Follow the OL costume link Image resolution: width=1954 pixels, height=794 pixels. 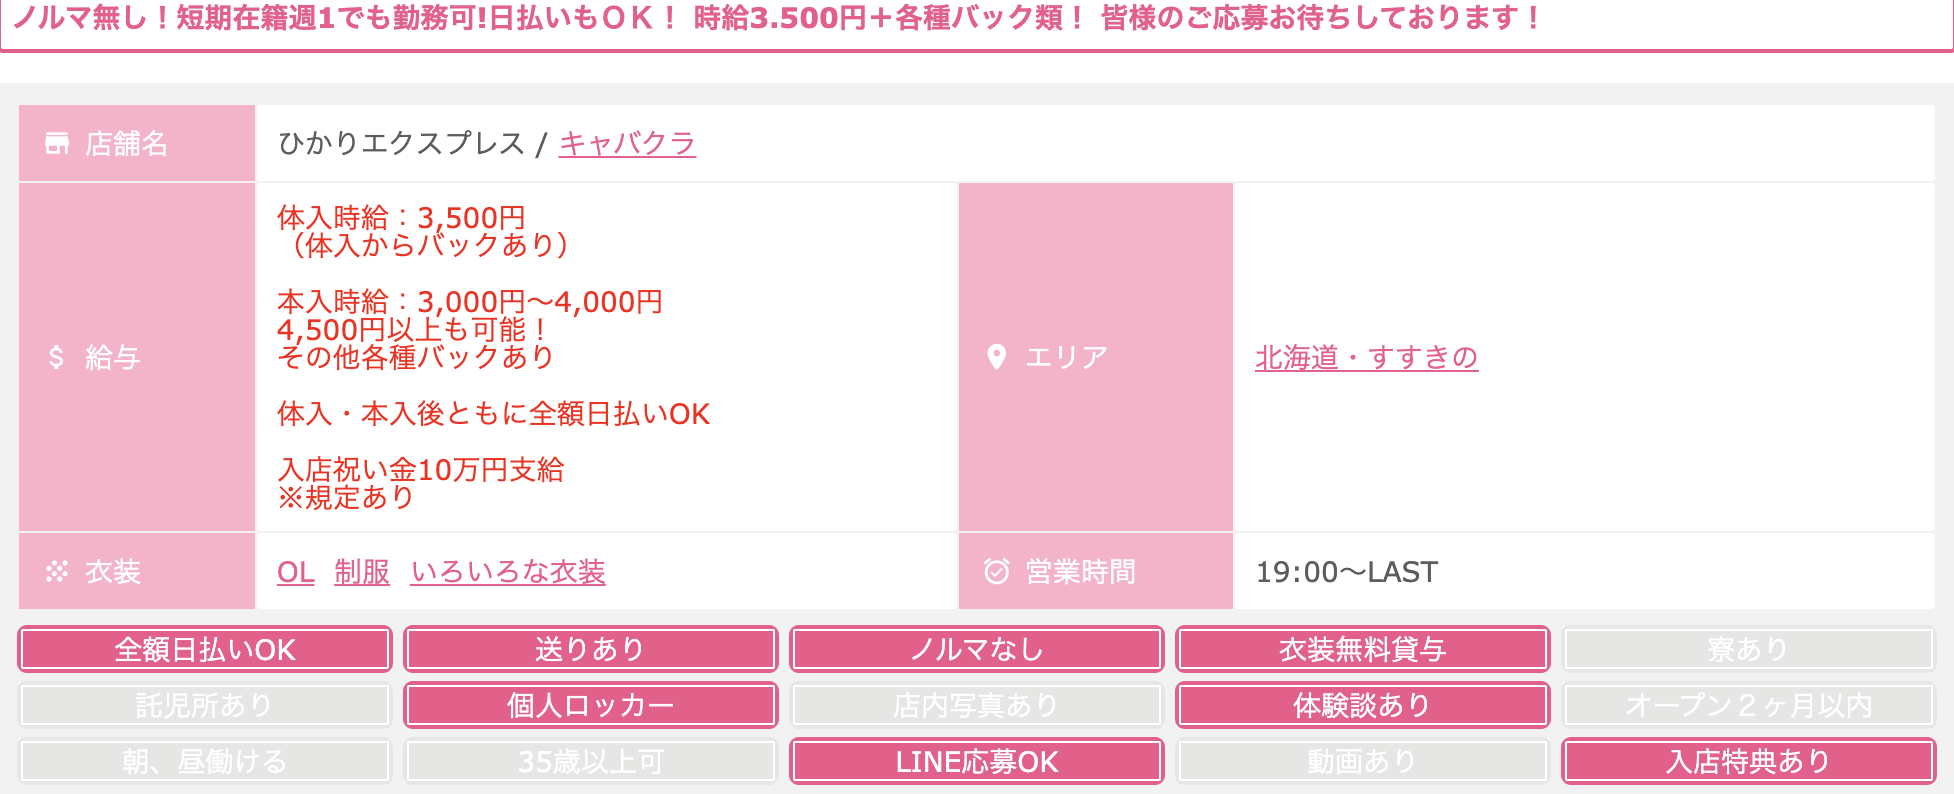click(x=295, y=572)
